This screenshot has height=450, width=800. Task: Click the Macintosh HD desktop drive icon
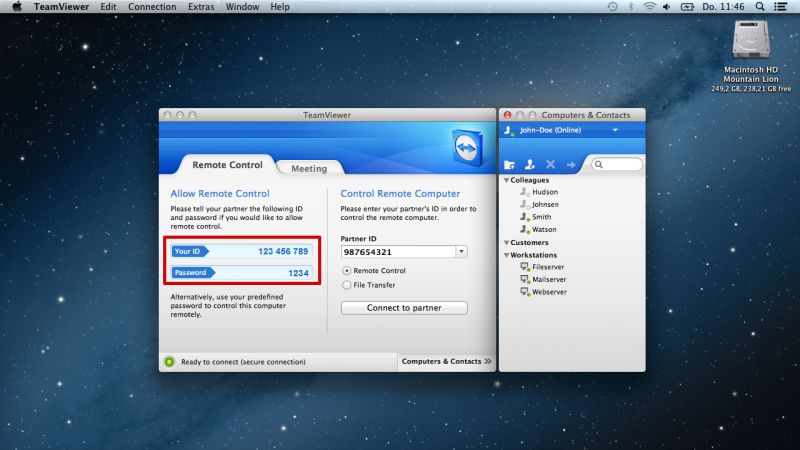tap(751, 40)
